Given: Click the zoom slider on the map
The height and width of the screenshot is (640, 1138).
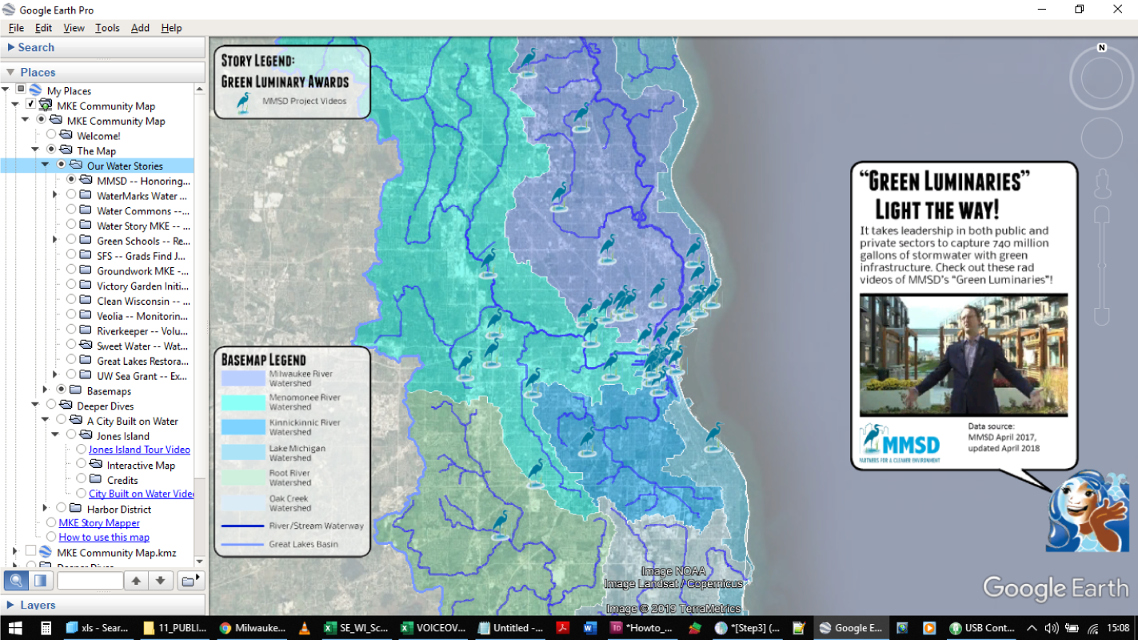Looking at the screenshot, I should tap(1102, 266).
